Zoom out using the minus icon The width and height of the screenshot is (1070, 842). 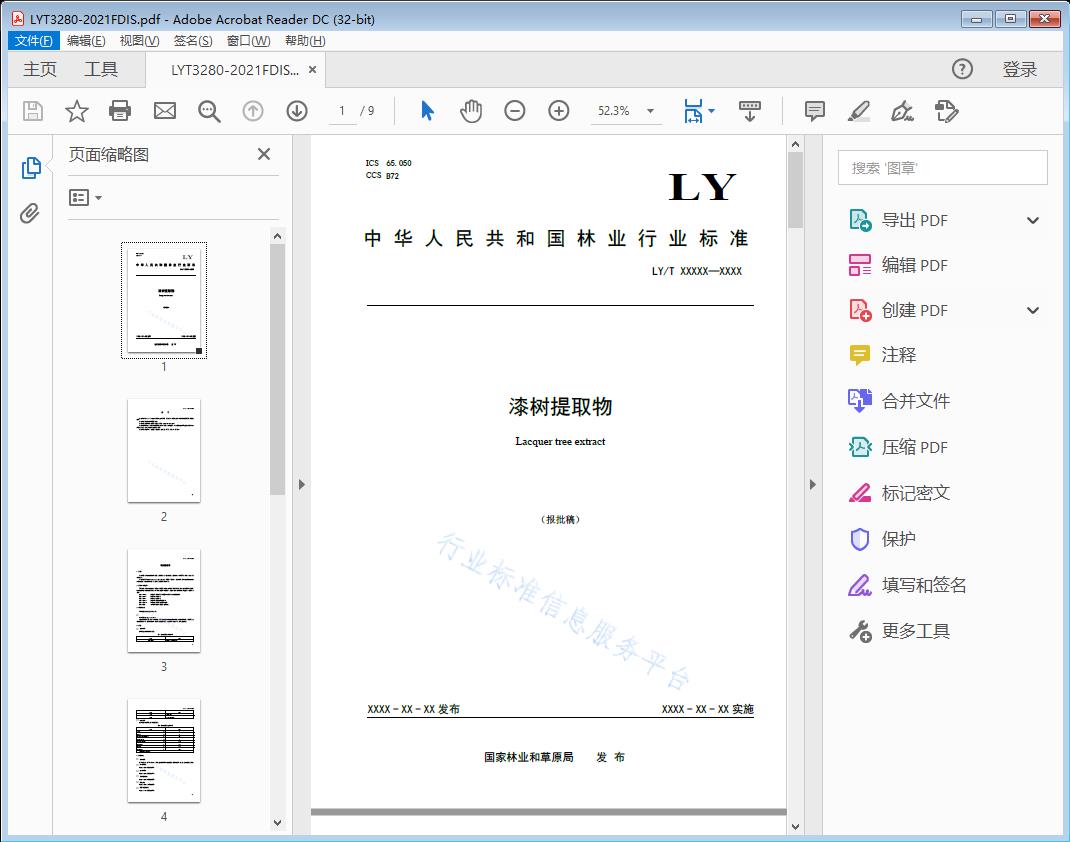coord(515,111)
